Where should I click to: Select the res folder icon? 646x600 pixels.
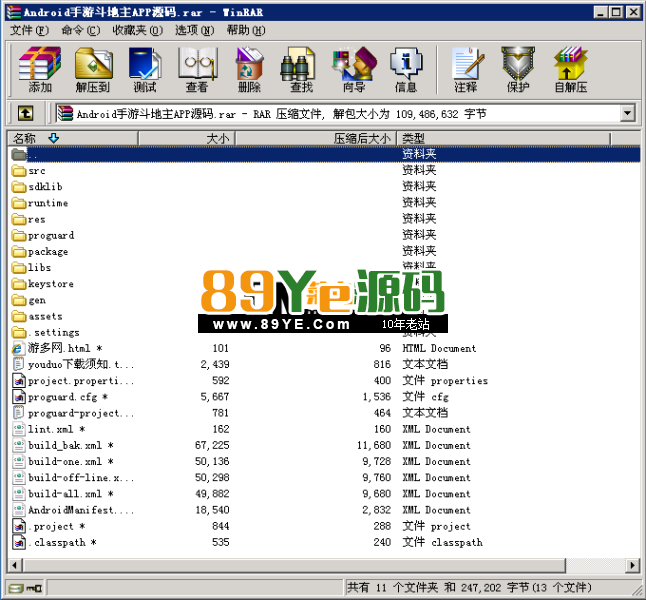(x=19, y=219)
